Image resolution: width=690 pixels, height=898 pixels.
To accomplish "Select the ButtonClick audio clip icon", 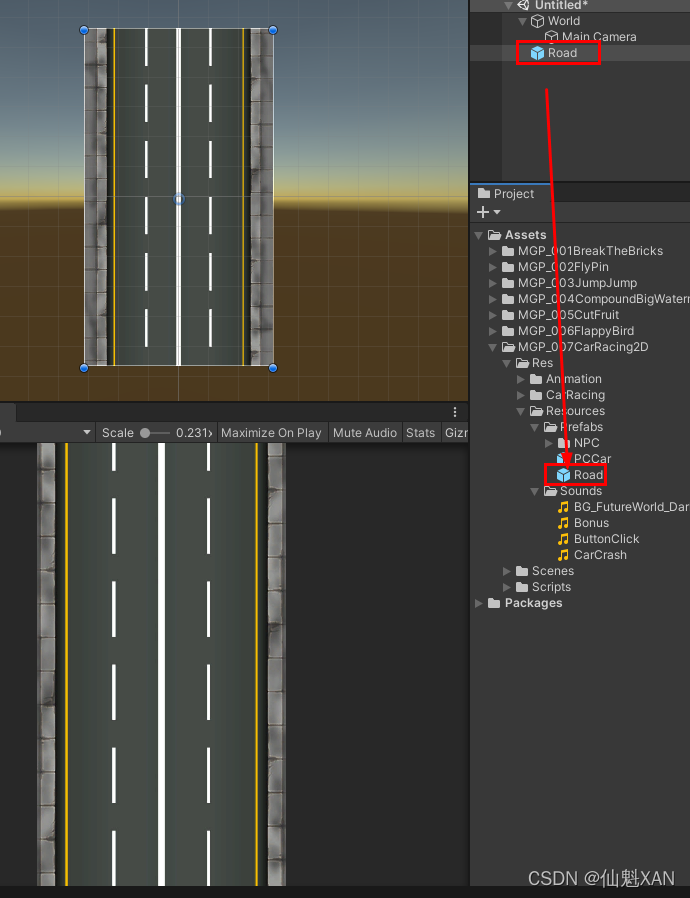I will (563, 539).
